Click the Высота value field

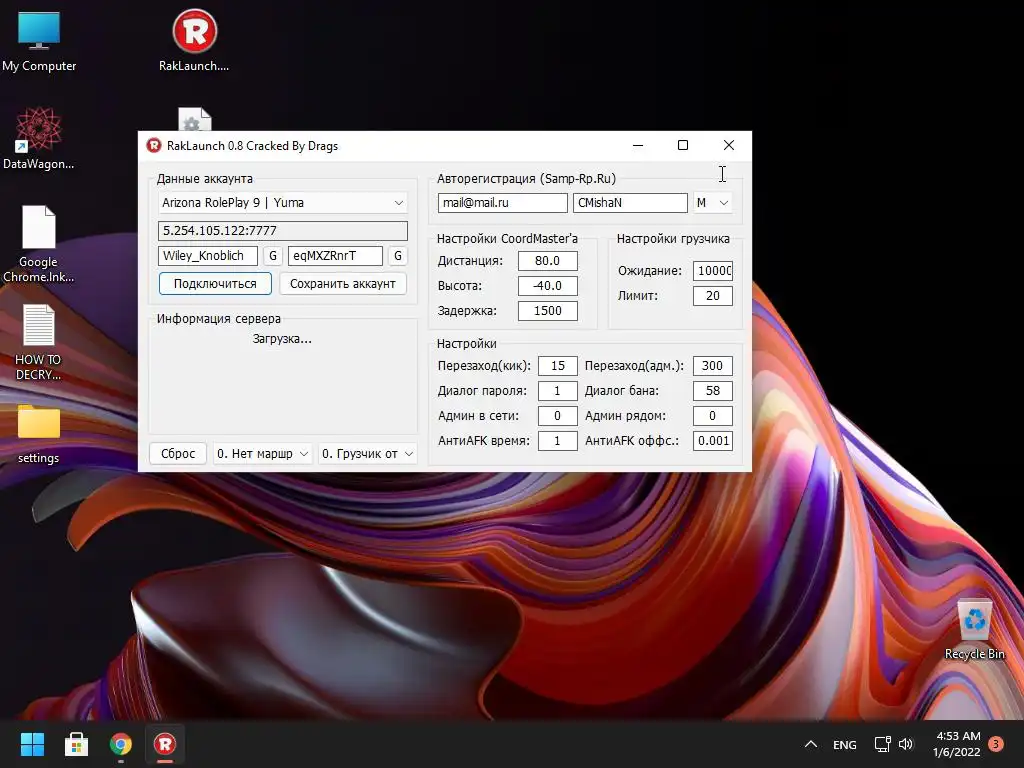[x=547, y=285]
